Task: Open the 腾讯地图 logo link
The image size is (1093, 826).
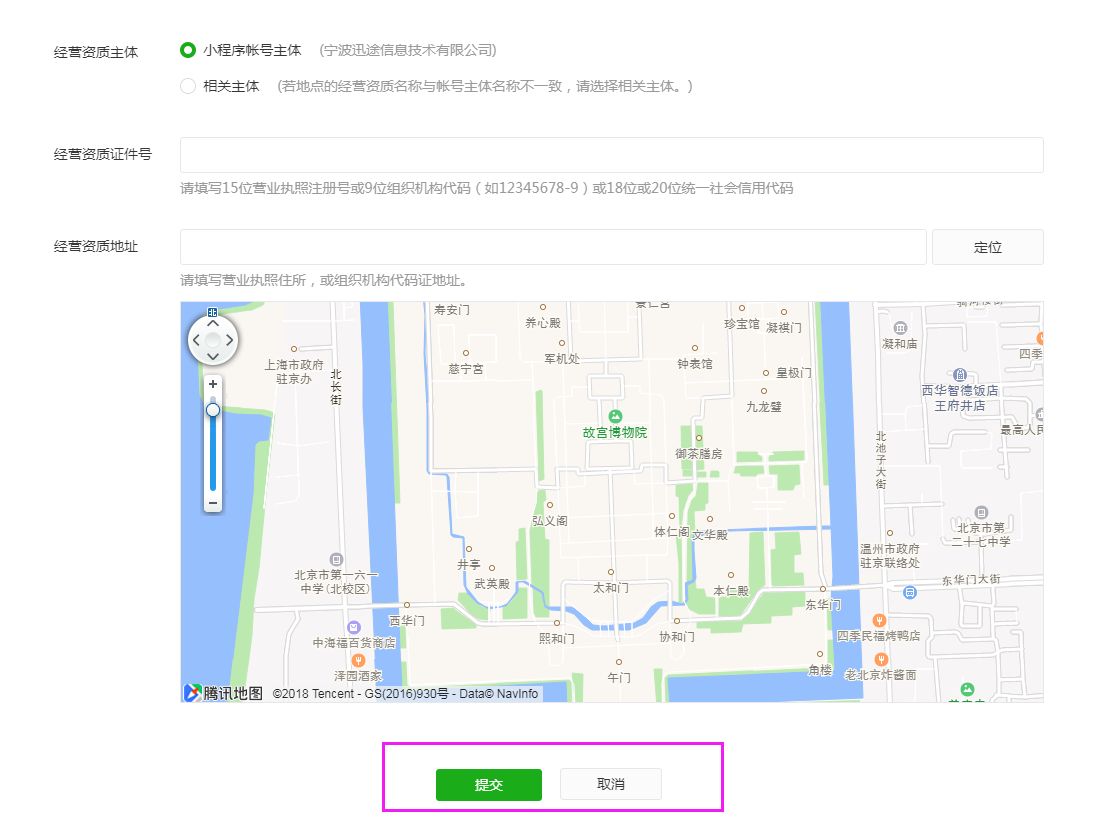Action: click(x=223, y=693)
